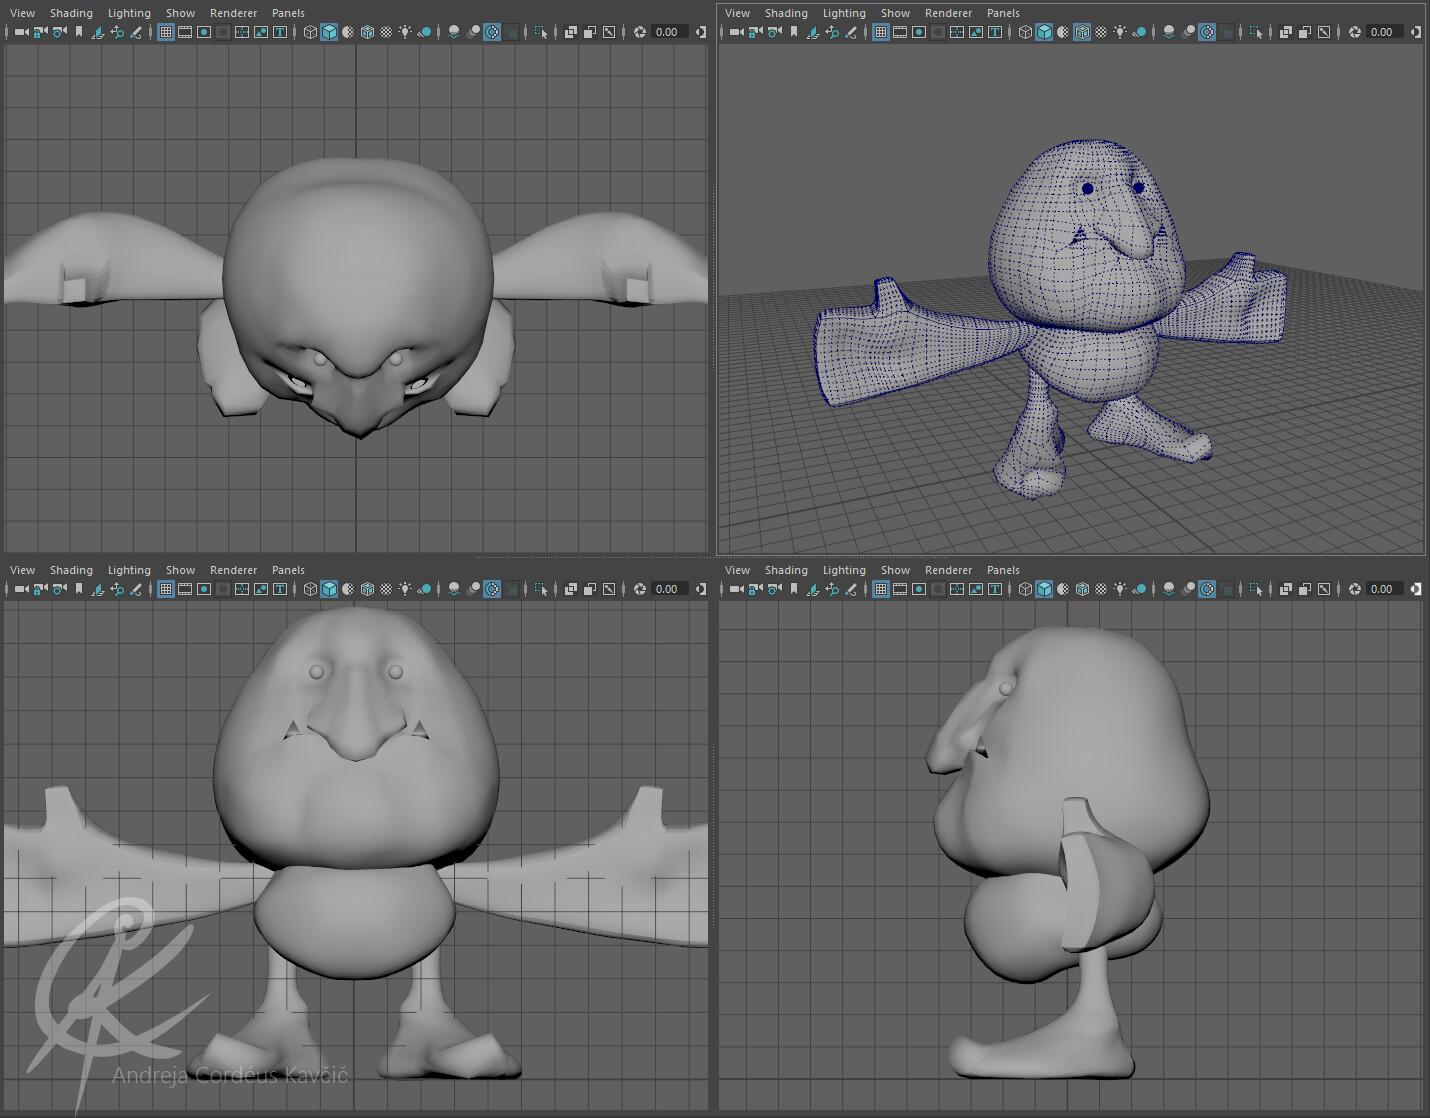Toggle Motion Blur in the perspective panel

tap(1188, 32)
